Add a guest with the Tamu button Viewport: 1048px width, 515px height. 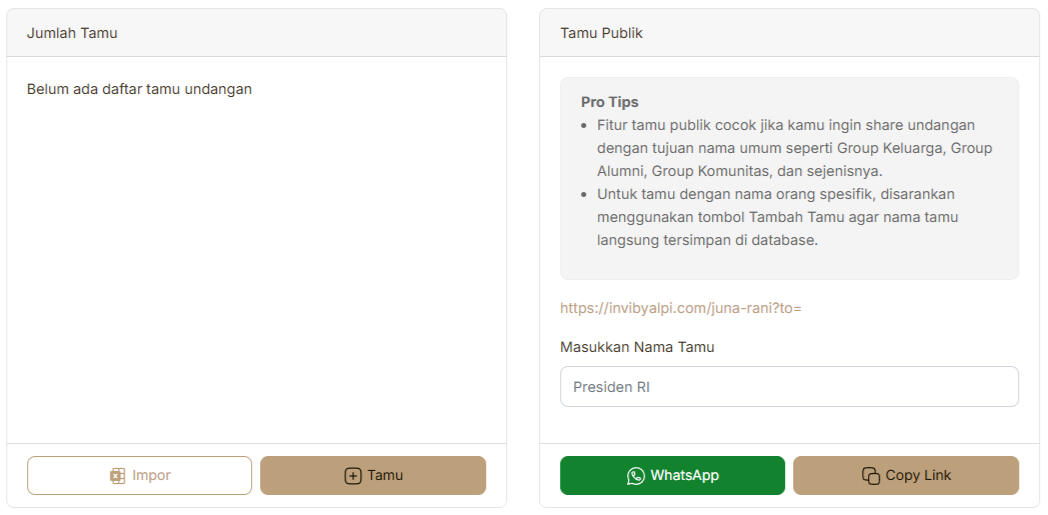click(x=373, y=476)
